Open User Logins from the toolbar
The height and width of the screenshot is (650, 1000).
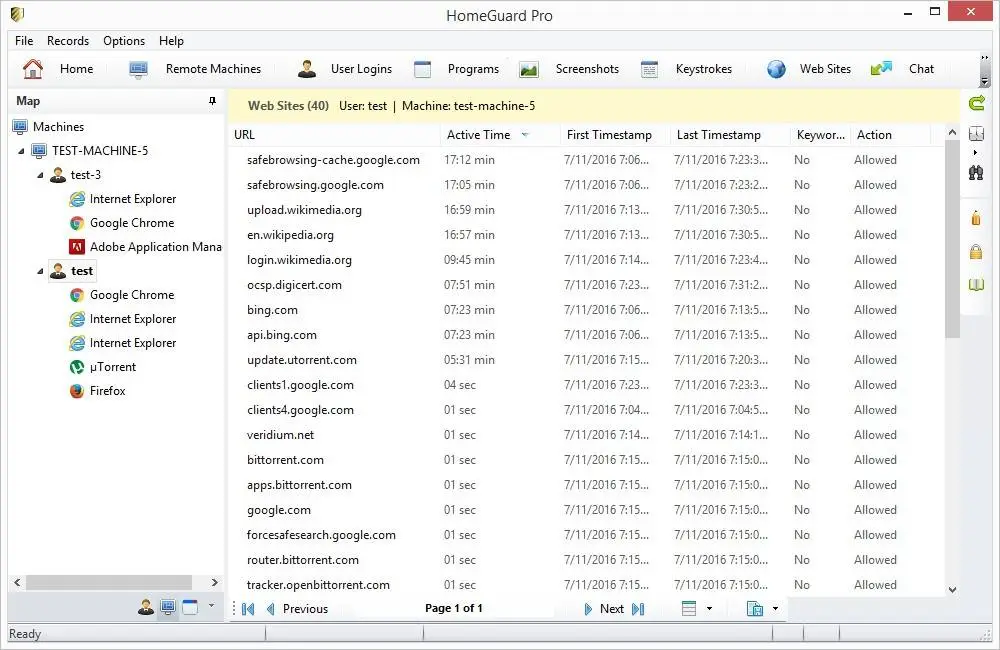345,69
